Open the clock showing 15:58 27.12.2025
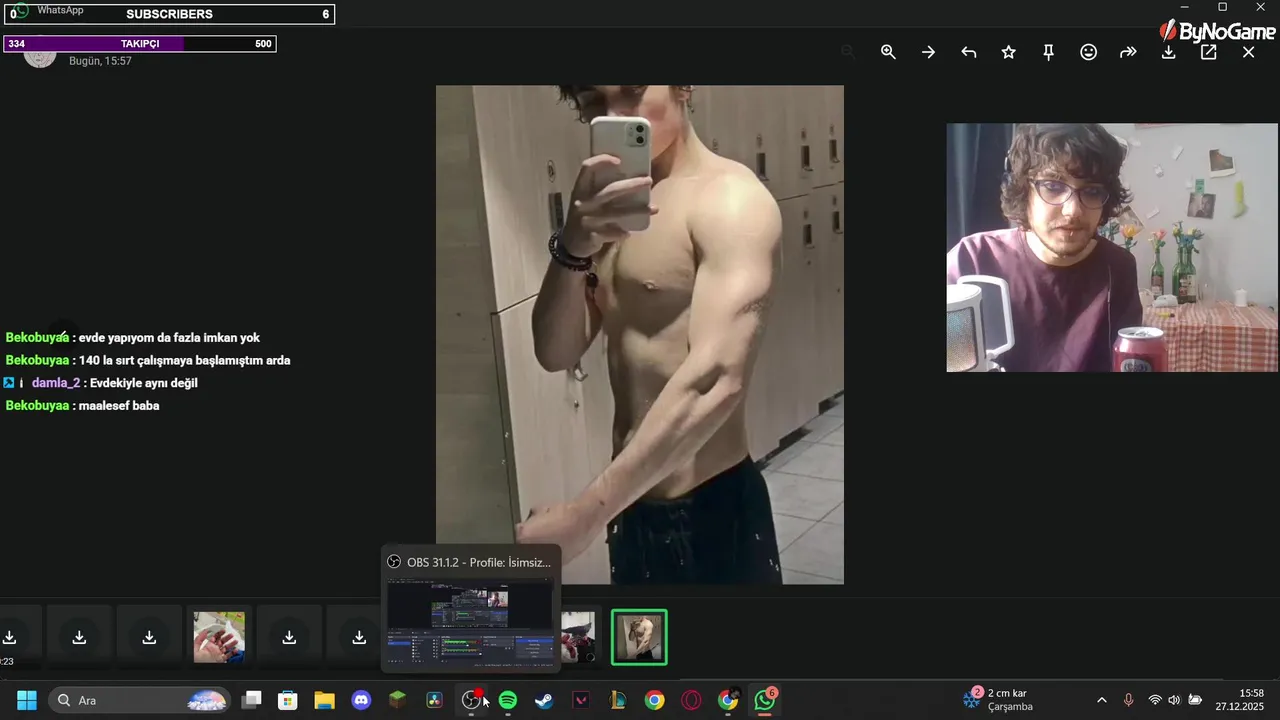The height and width of the screenshot is (720, 1280). point(1240,700)
